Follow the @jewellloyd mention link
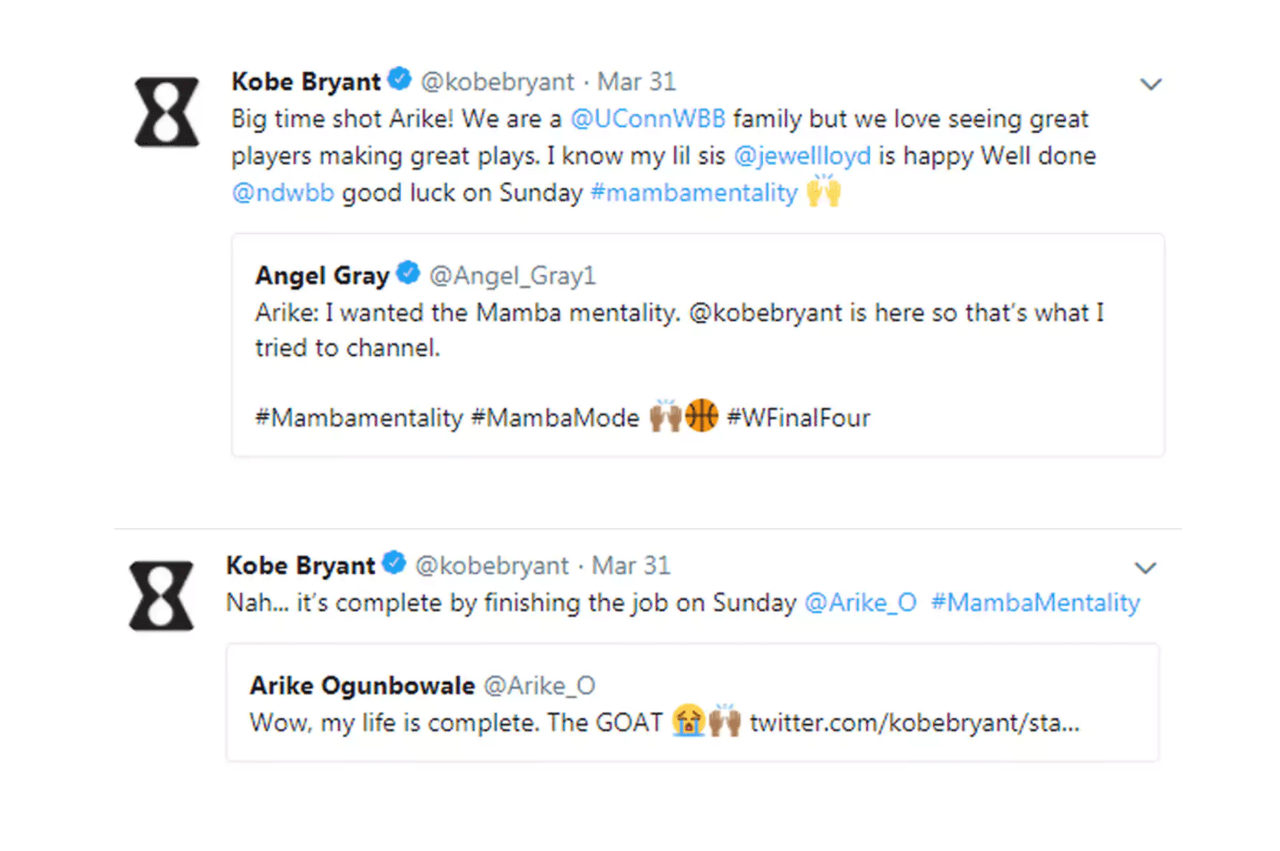This screenshot has width=1280, height=851. click(x=803, y=156)
